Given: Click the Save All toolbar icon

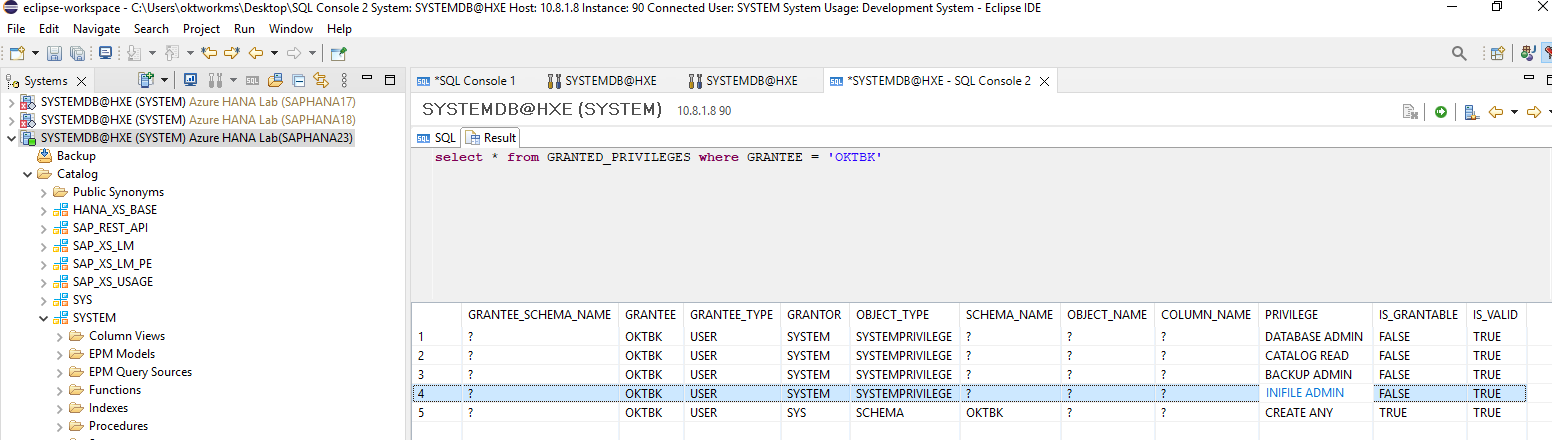Looking at the screenshot, I should point(76,53).
